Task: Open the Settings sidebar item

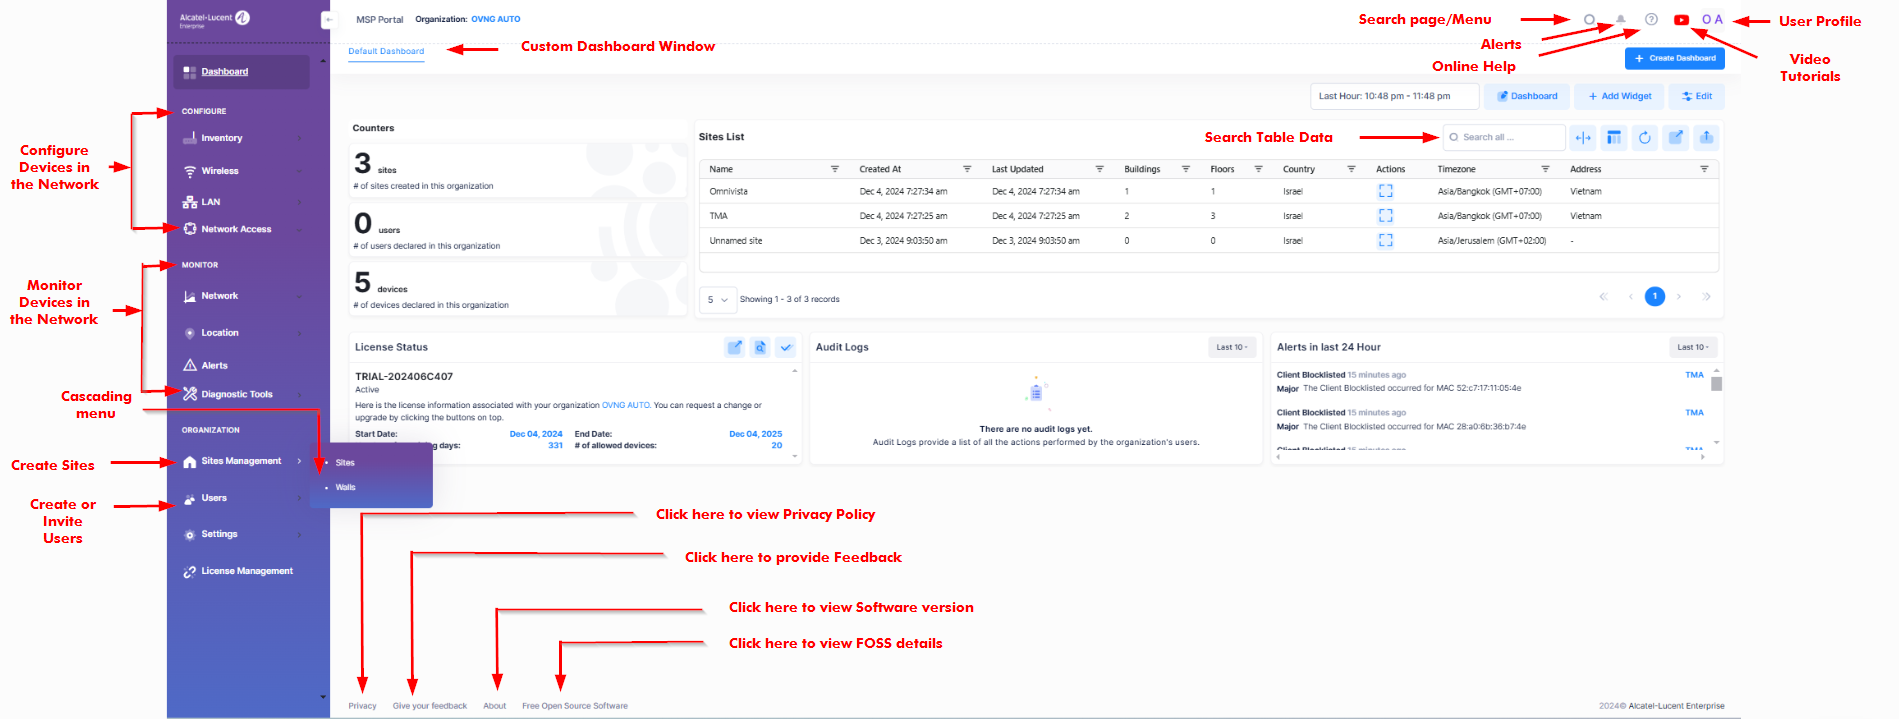Action: coord(241,534)
